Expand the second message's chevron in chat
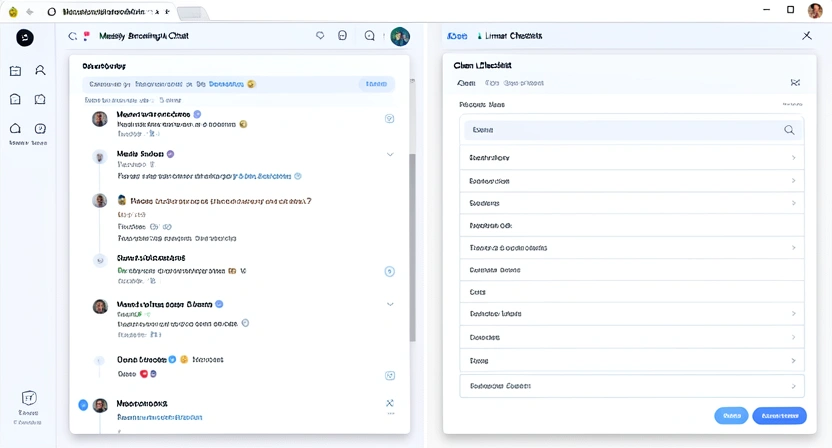This screenshot has height=448, width=832. click(390, 155)
